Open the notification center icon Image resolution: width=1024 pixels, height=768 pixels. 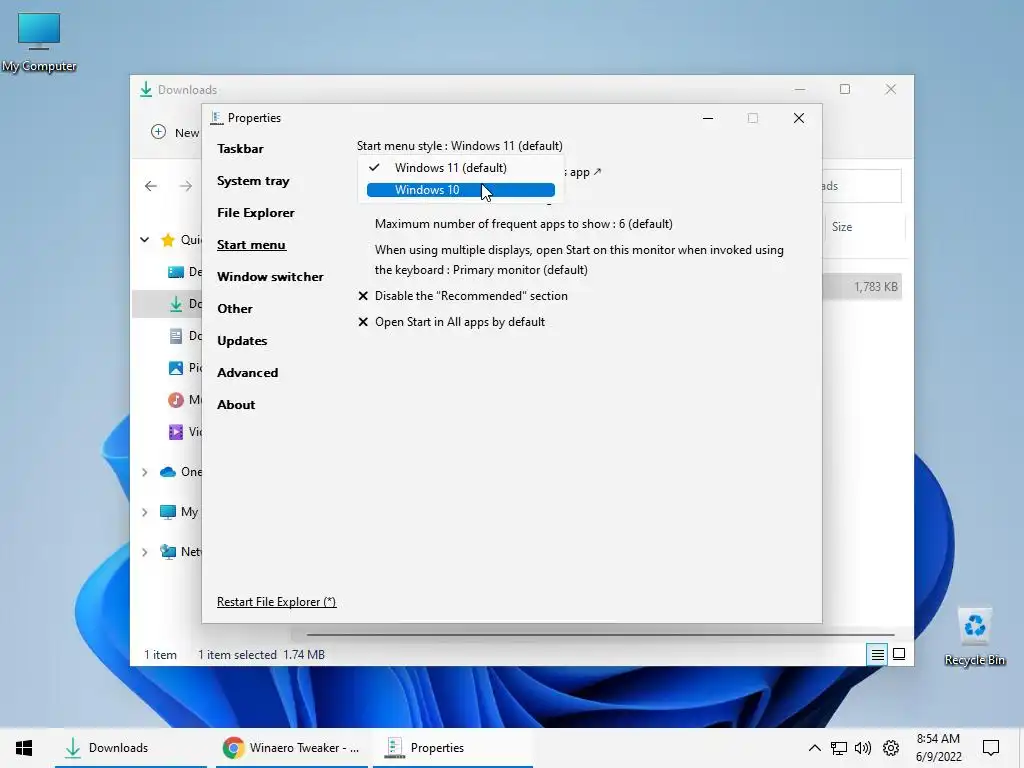pyautogui.click(x=991, y=748)
